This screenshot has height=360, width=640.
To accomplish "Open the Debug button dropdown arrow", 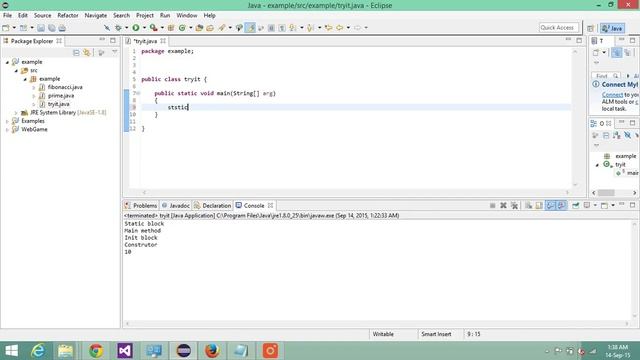I will pyautogui.click(x=127, y=28).
